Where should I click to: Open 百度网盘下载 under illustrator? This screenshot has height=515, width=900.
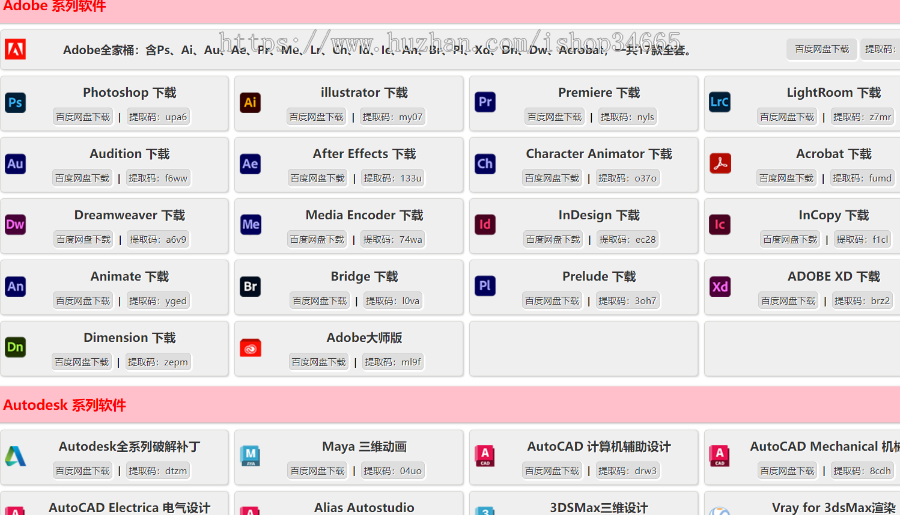pos(316,117)
